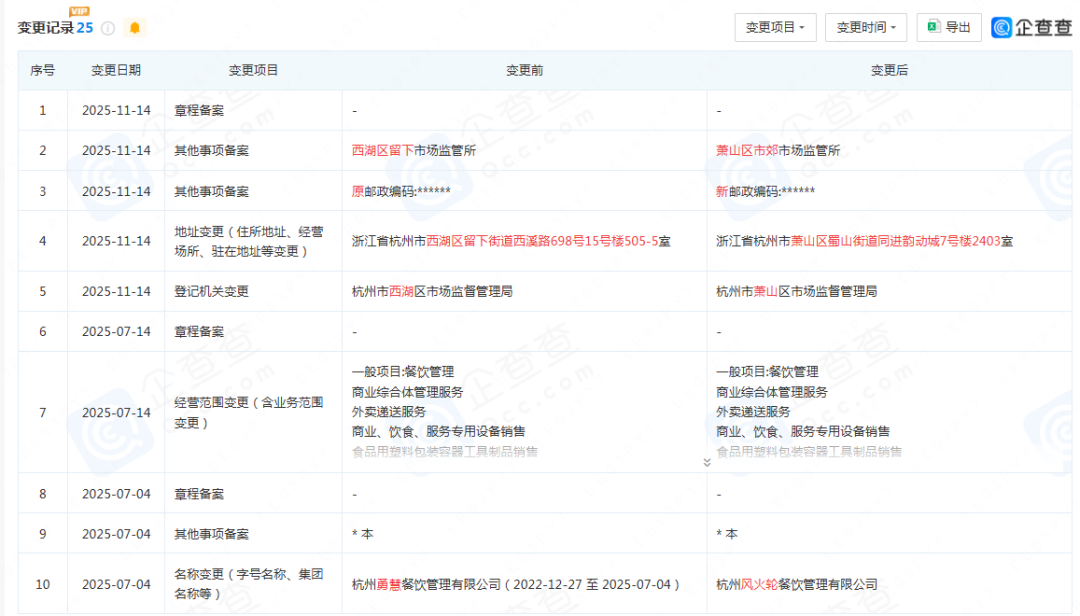Screen dimensions: 1080x616
Task: Open the 变更时间 filter dropdown
Action: tap(866, 27)
